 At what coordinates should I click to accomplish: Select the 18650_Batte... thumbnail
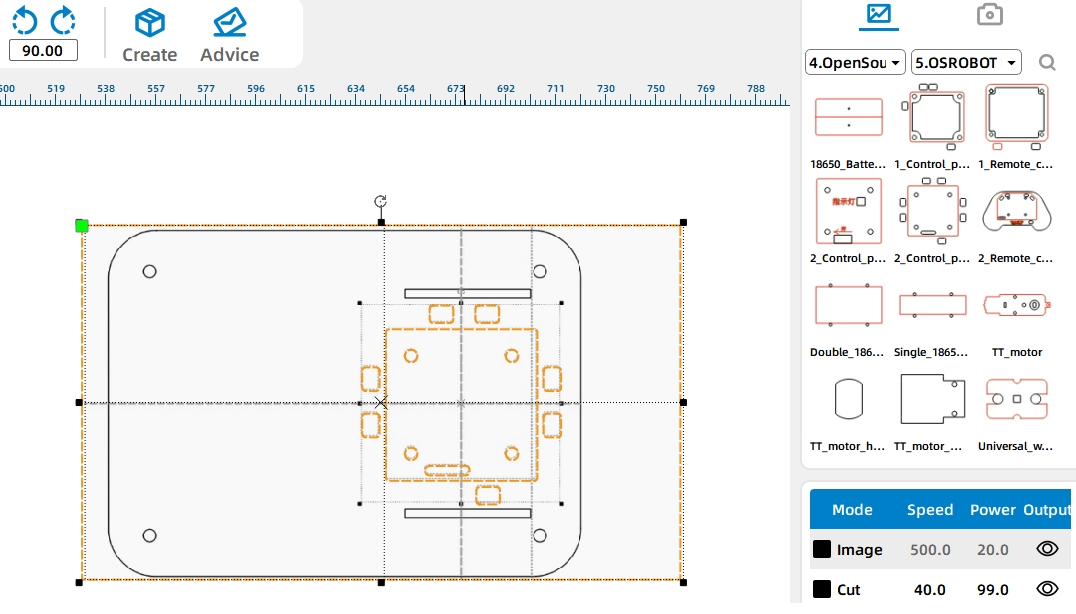[x=848, y=117]
